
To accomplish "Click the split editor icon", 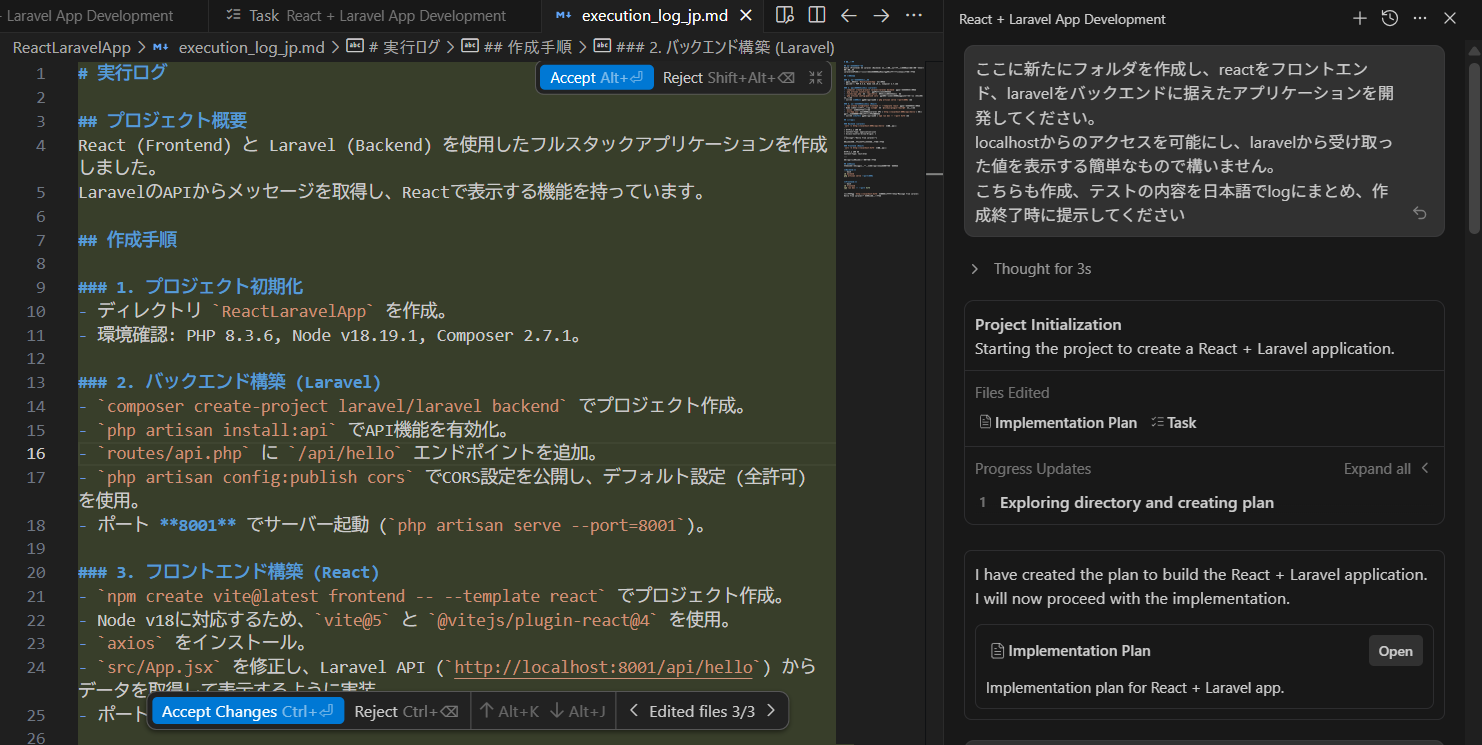I will [x=817, y=15].
